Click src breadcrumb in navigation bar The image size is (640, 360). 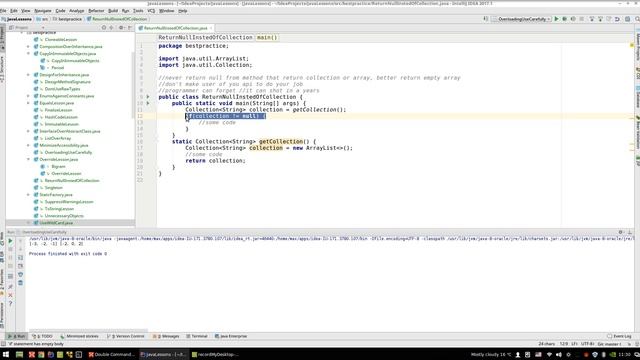pos(42,19)
